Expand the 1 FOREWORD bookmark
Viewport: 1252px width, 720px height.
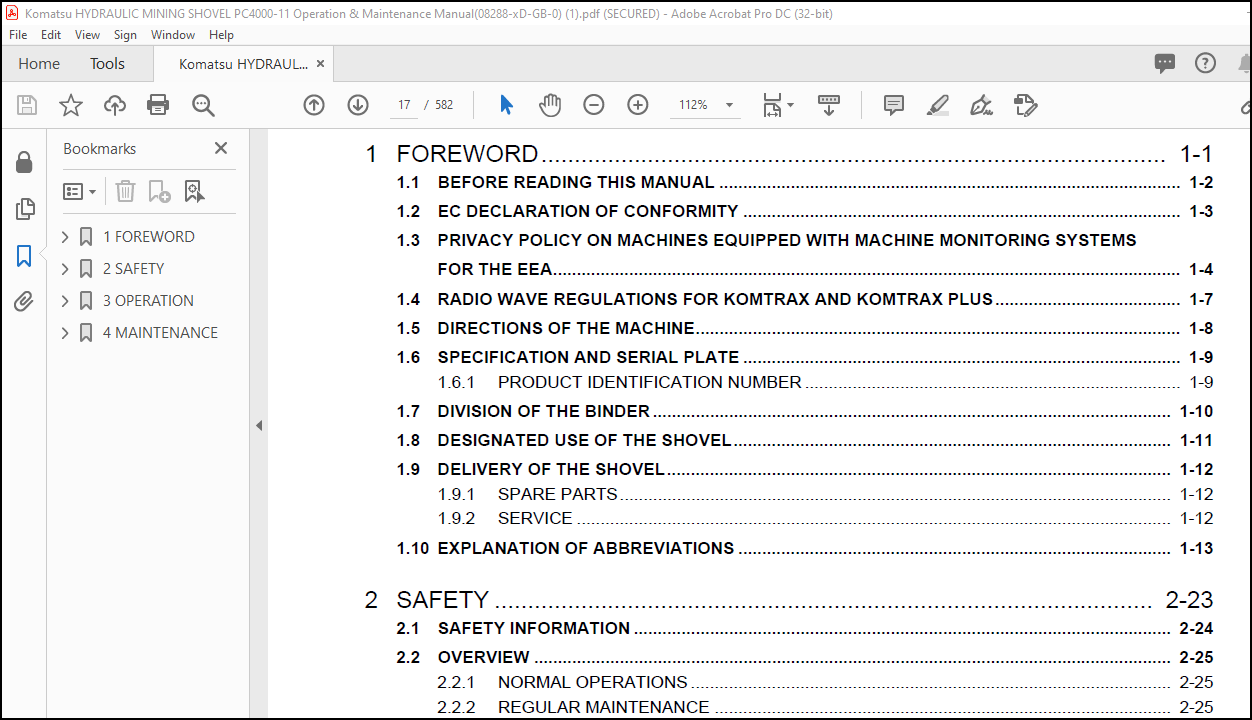click(65, 237)
